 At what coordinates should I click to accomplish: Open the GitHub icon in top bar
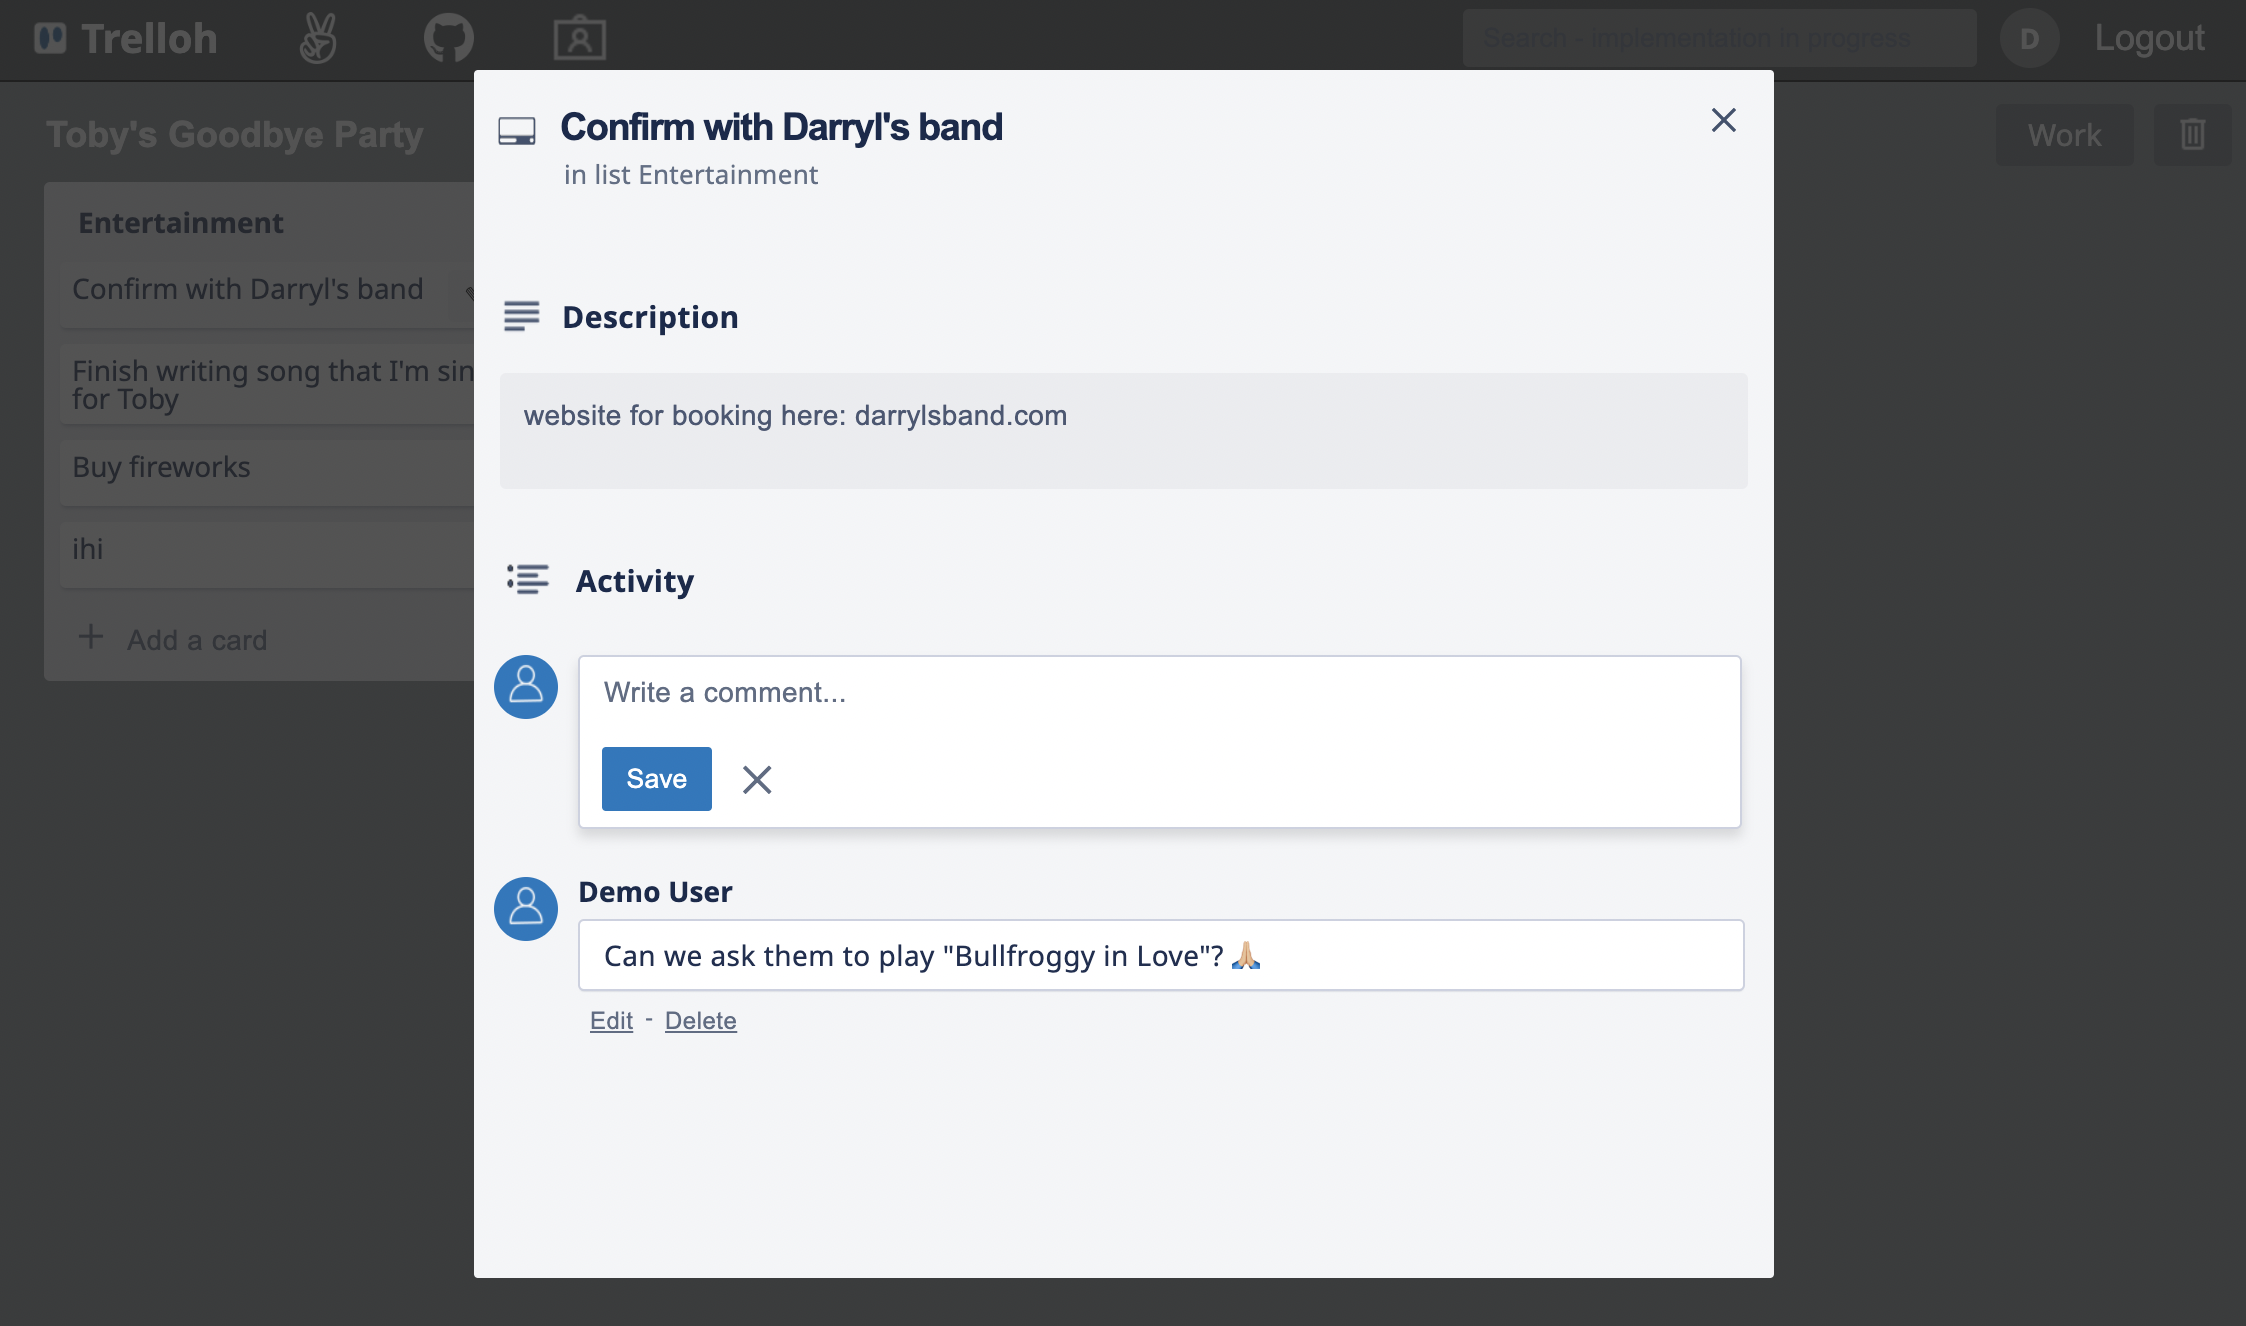click(448, 38)
